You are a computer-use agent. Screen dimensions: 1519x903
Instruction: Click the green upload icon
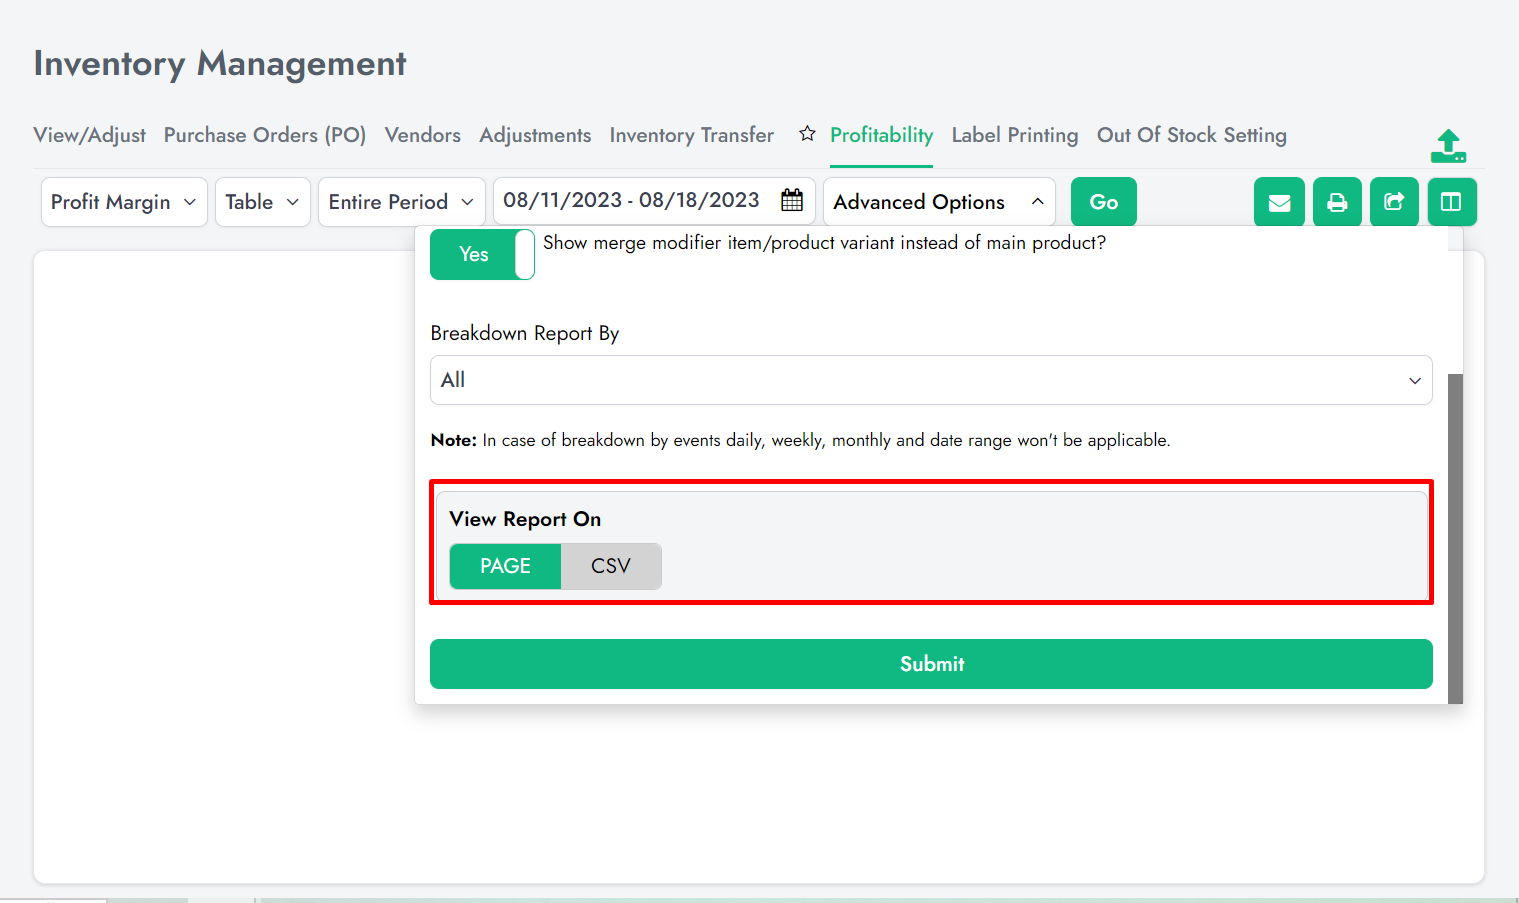[1447, 146]
